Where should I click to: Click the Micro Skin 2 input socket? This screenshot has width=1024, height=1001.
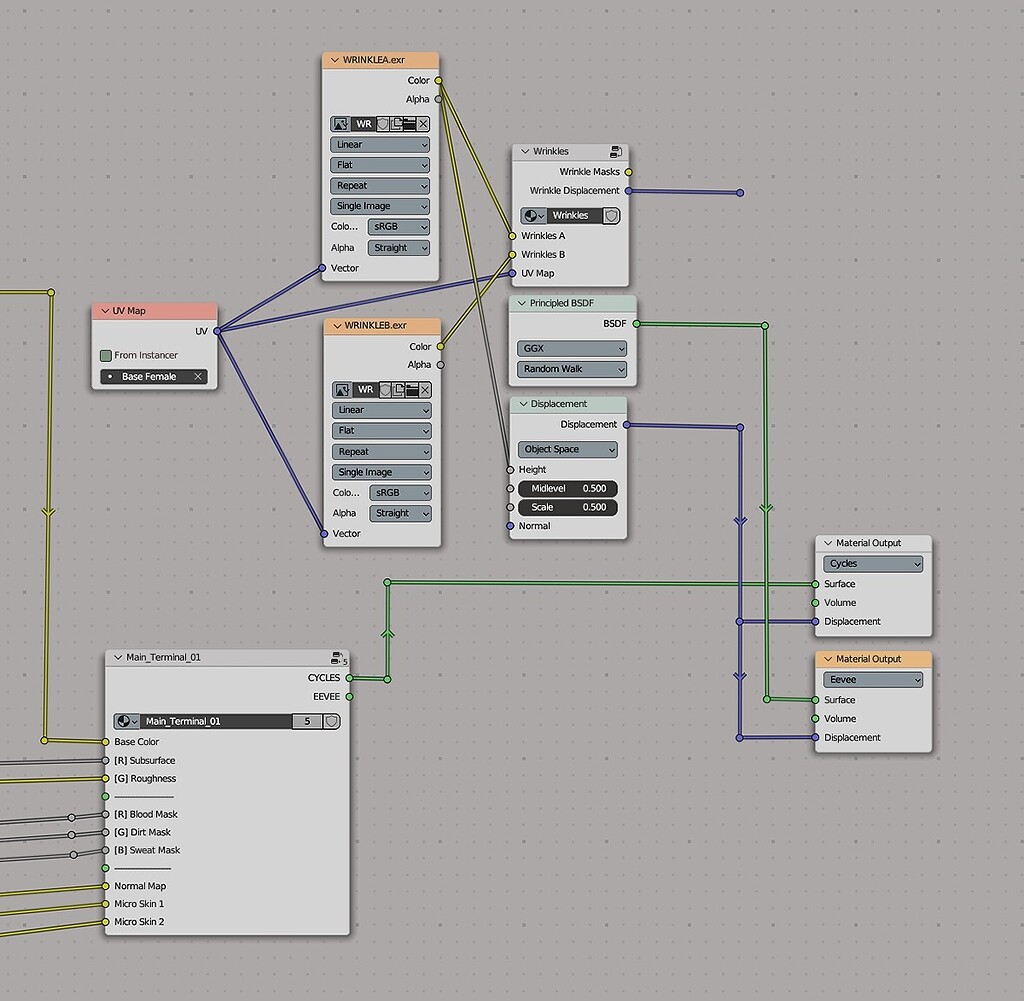[105, 922]
